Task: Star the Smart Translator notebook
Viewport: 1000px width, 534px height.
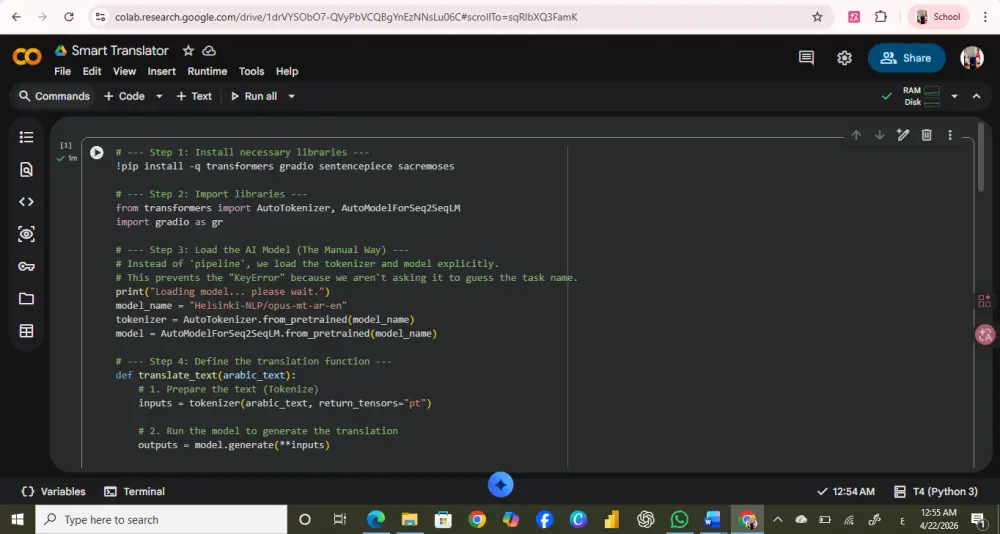Action: click(188, 50)
